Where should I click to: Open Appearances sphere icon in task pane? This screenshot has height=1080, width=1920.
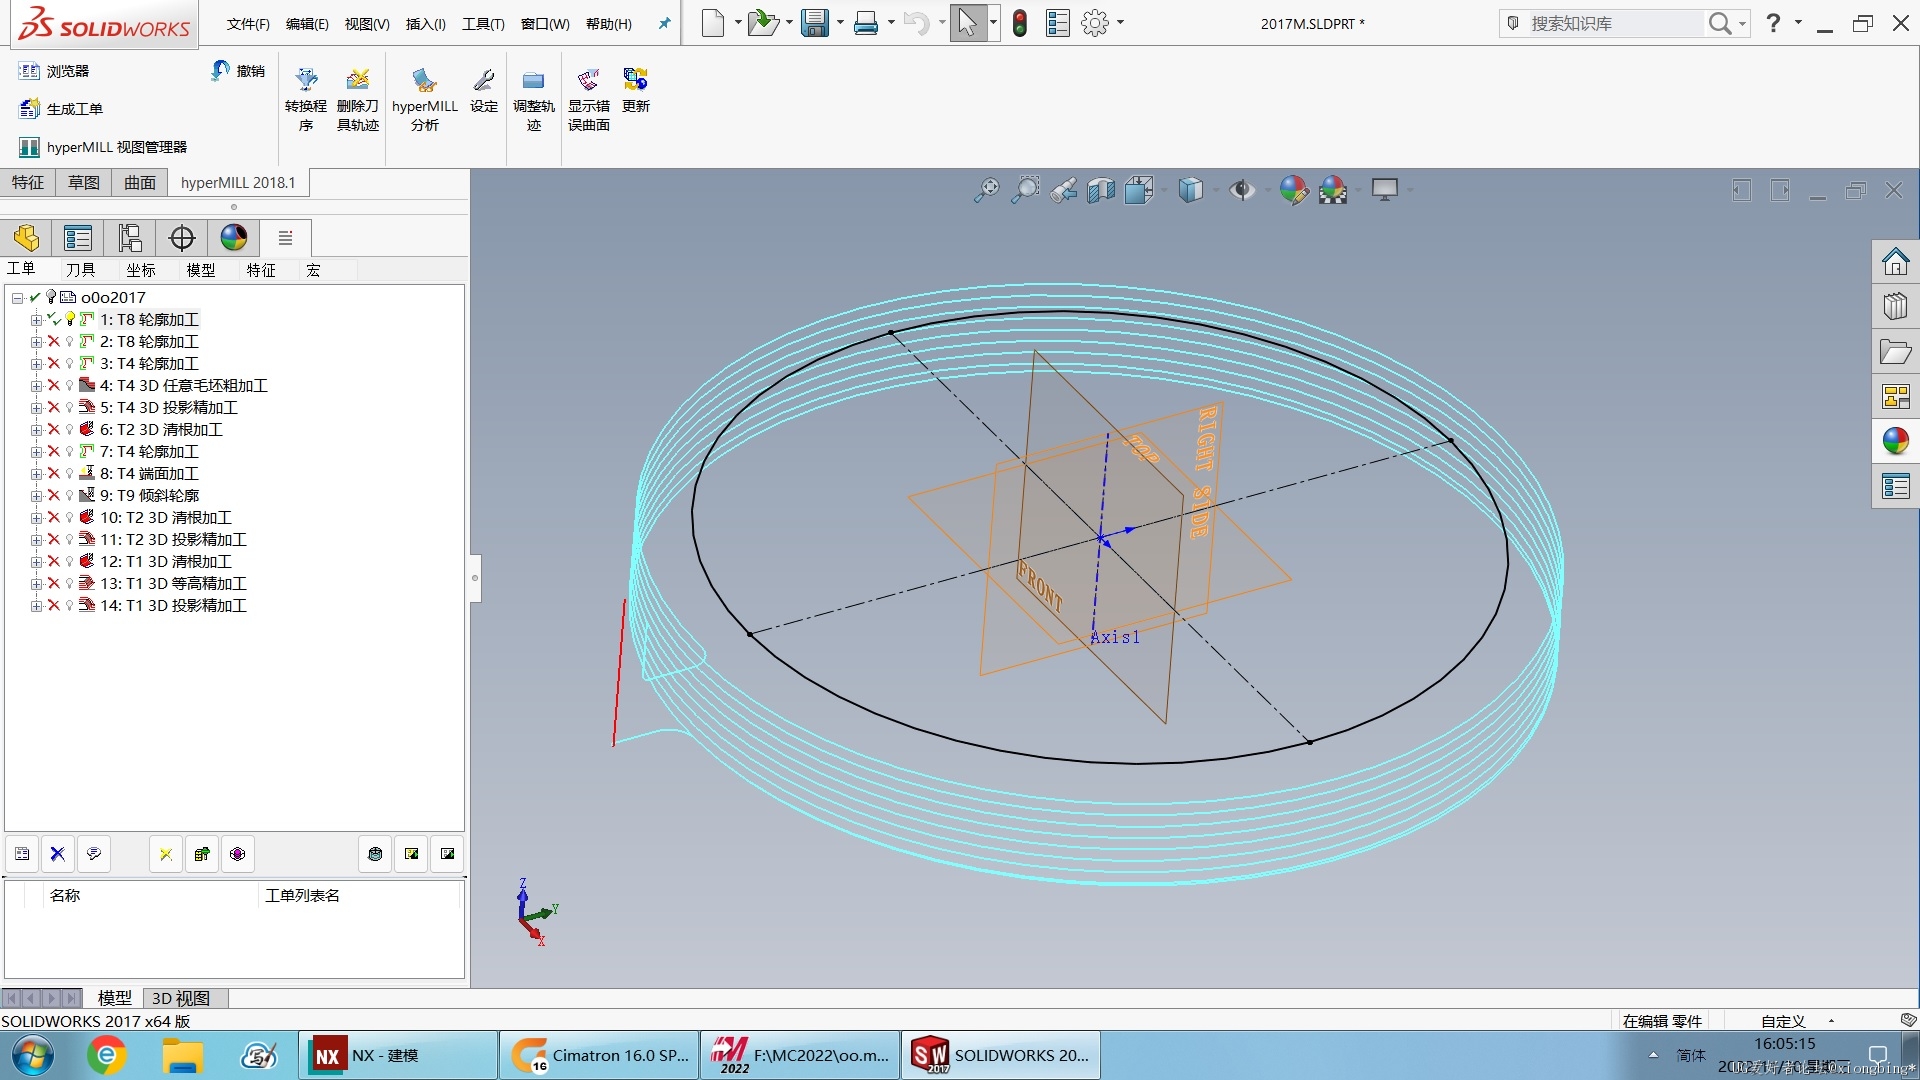(x=1895, y=441)
